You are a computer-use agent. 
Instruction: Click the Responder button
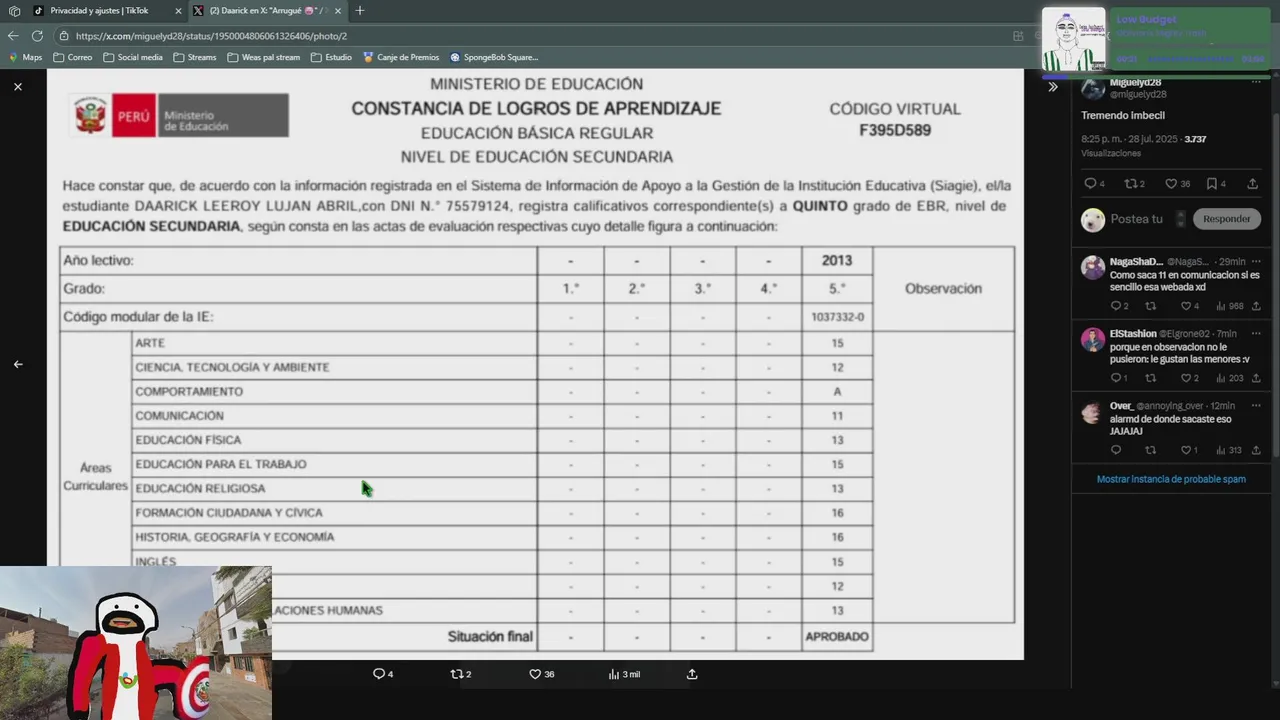pos(1226,219)
